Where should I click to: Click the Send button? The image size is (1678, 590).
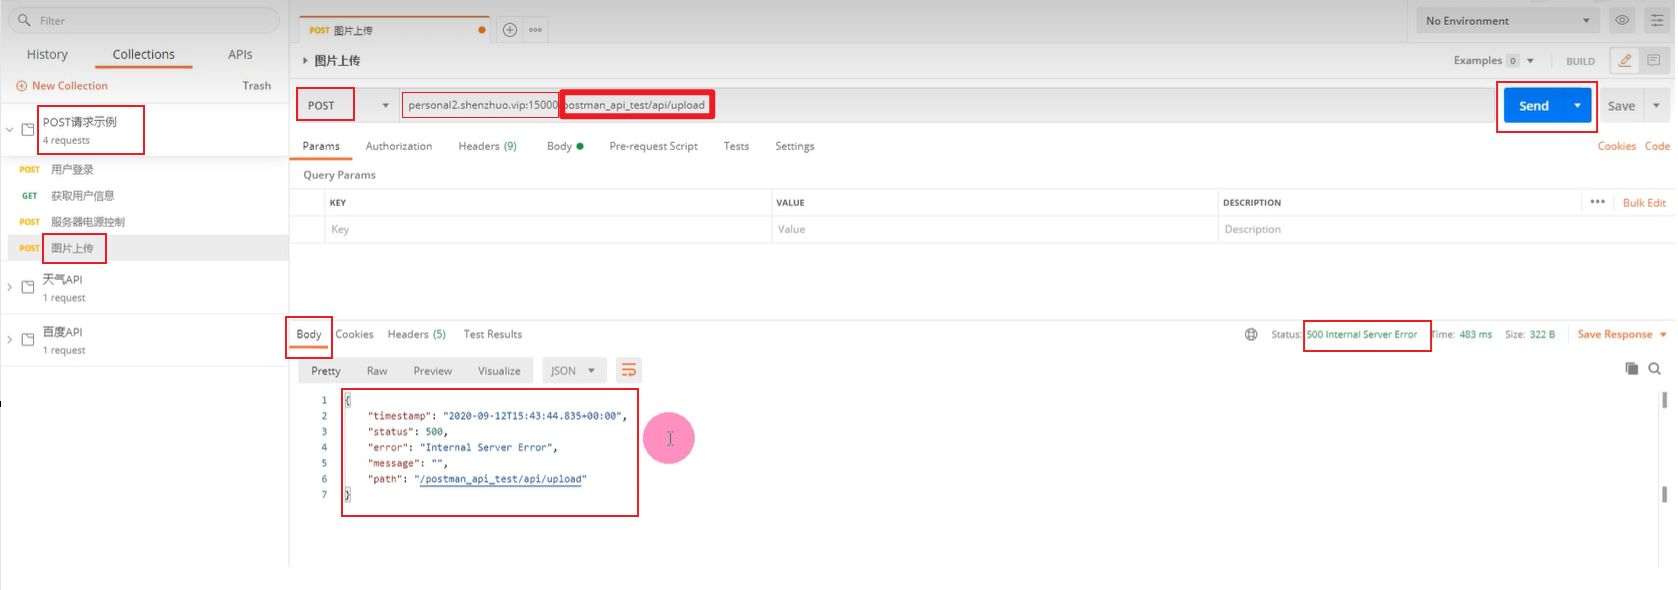1533,106
